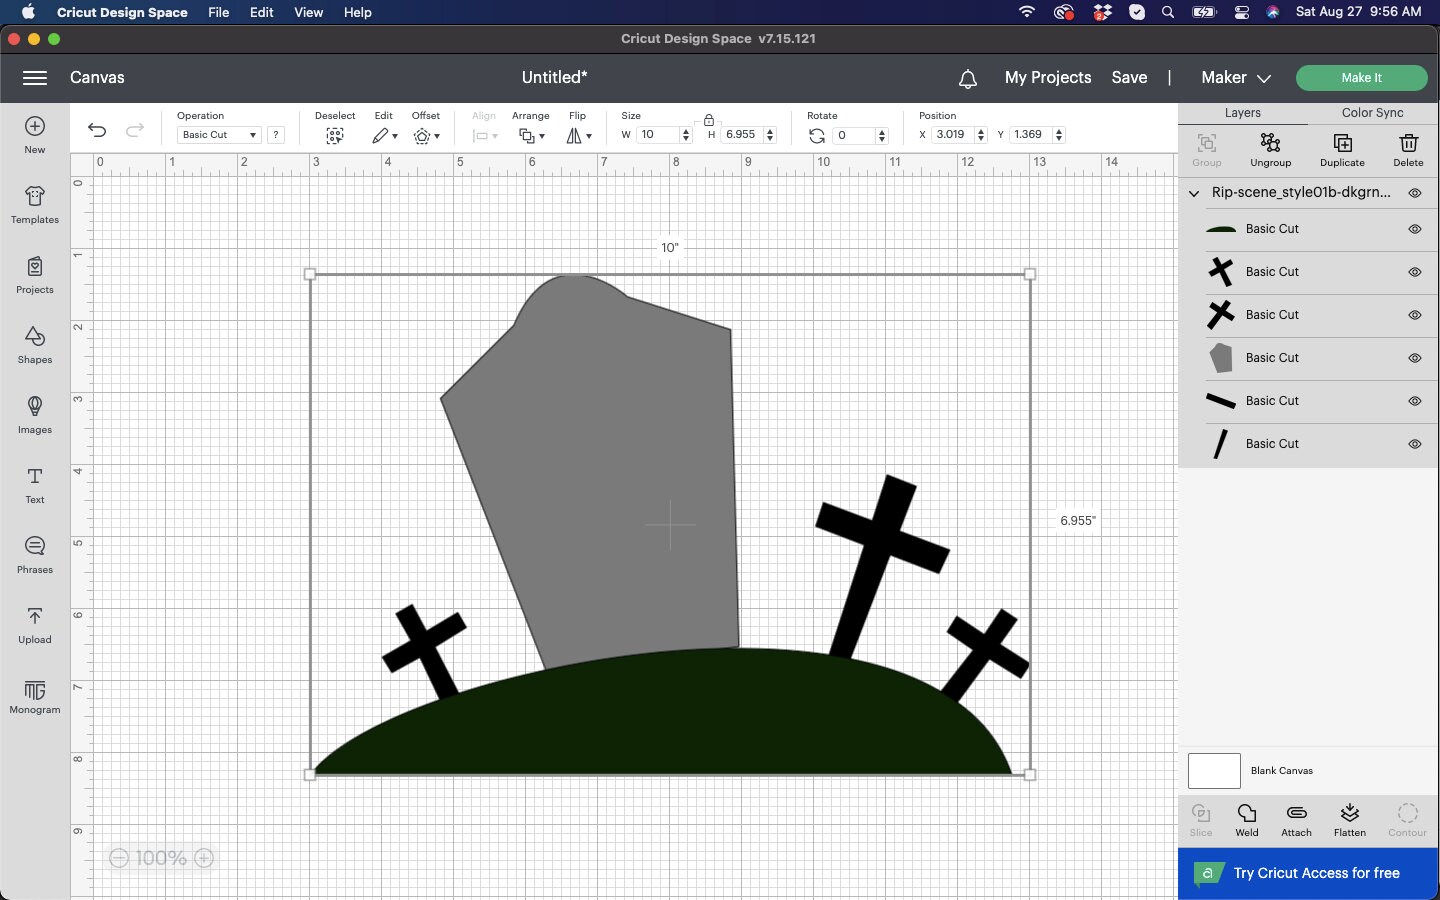Image resolution: width=1440 pixels, height=900 pixels.
Task: Collapse the Rip-scene_style01b group
Action: coord(1193,193)
